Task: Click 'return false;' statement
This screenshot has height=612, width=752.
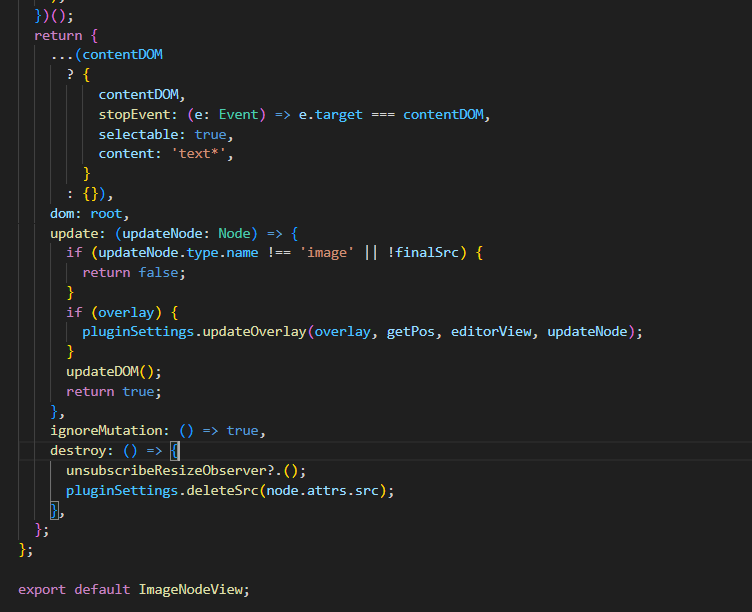Action: pos(134,273)
